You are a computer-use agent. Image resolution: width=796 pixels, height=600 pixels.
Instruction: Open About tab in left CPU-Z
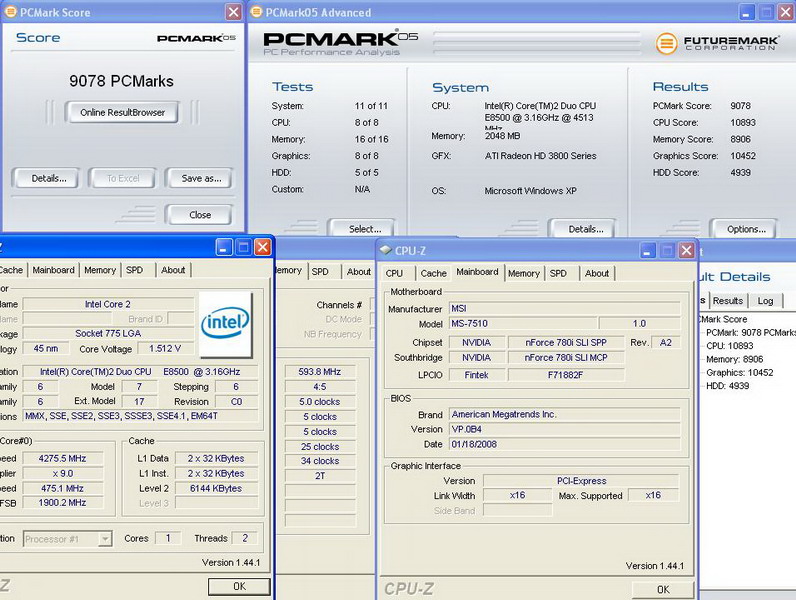coord(173,270)
